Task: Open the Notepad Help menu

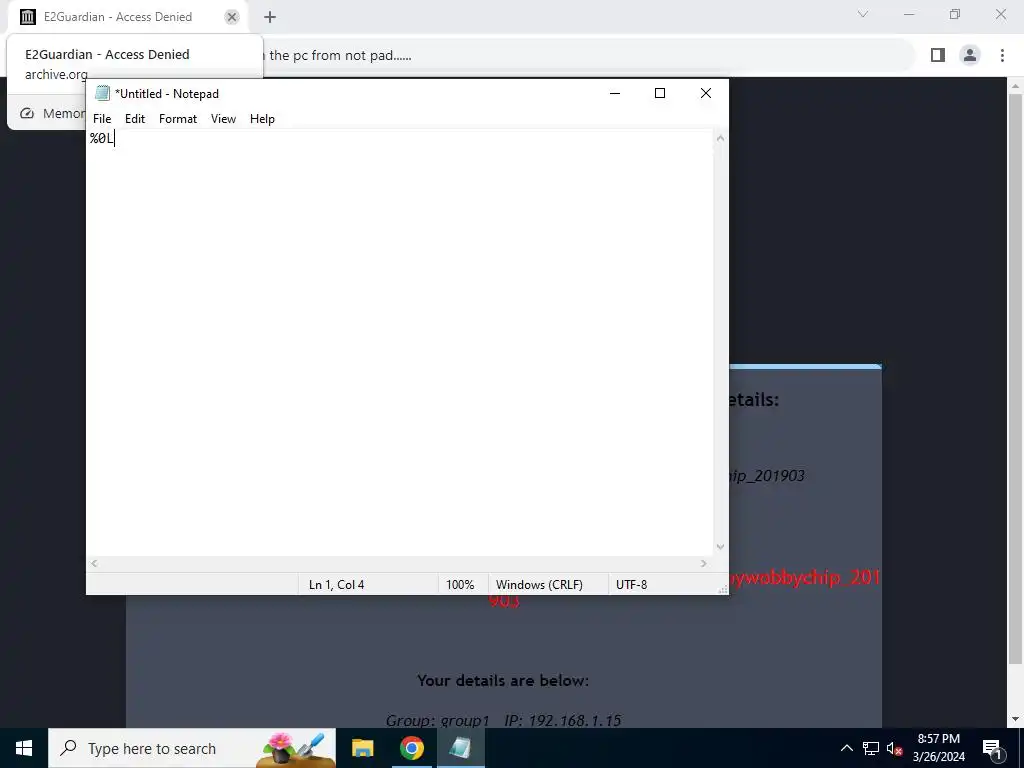Action: pos(262,119)
